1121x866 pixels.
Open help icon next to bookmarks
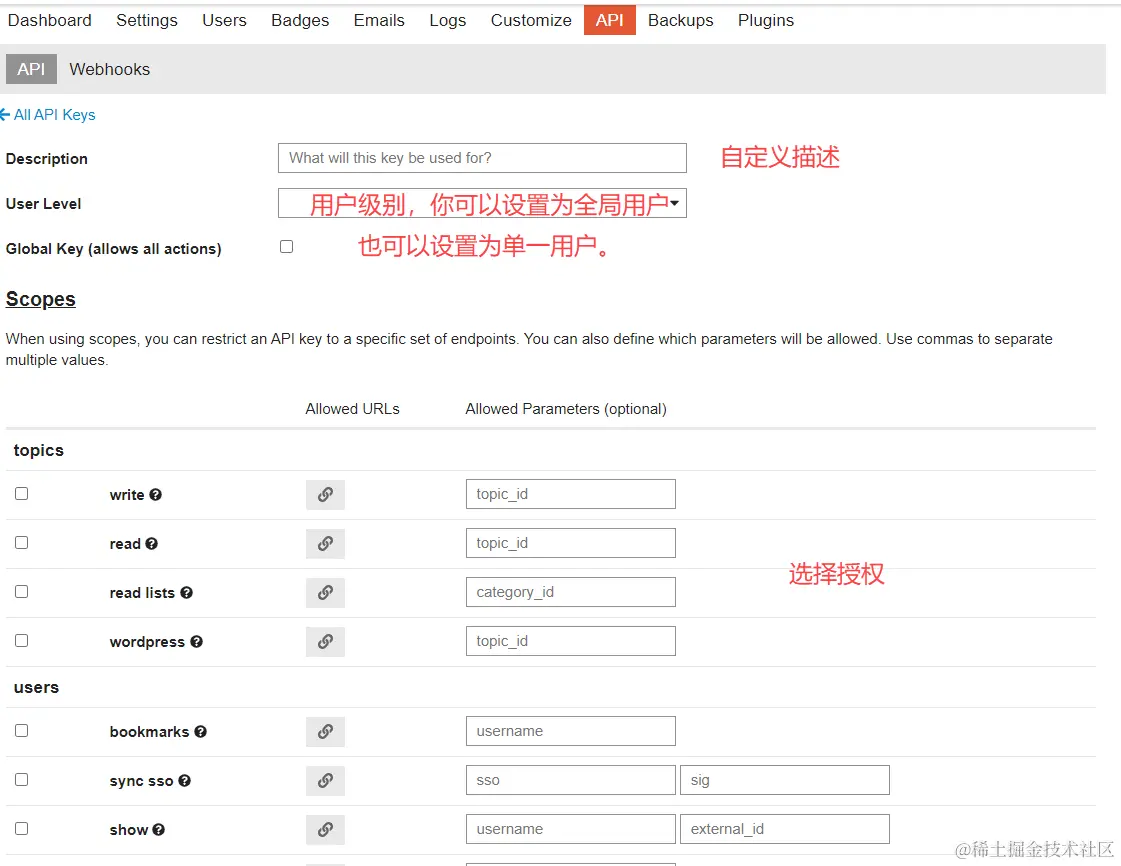coord(201,732)
